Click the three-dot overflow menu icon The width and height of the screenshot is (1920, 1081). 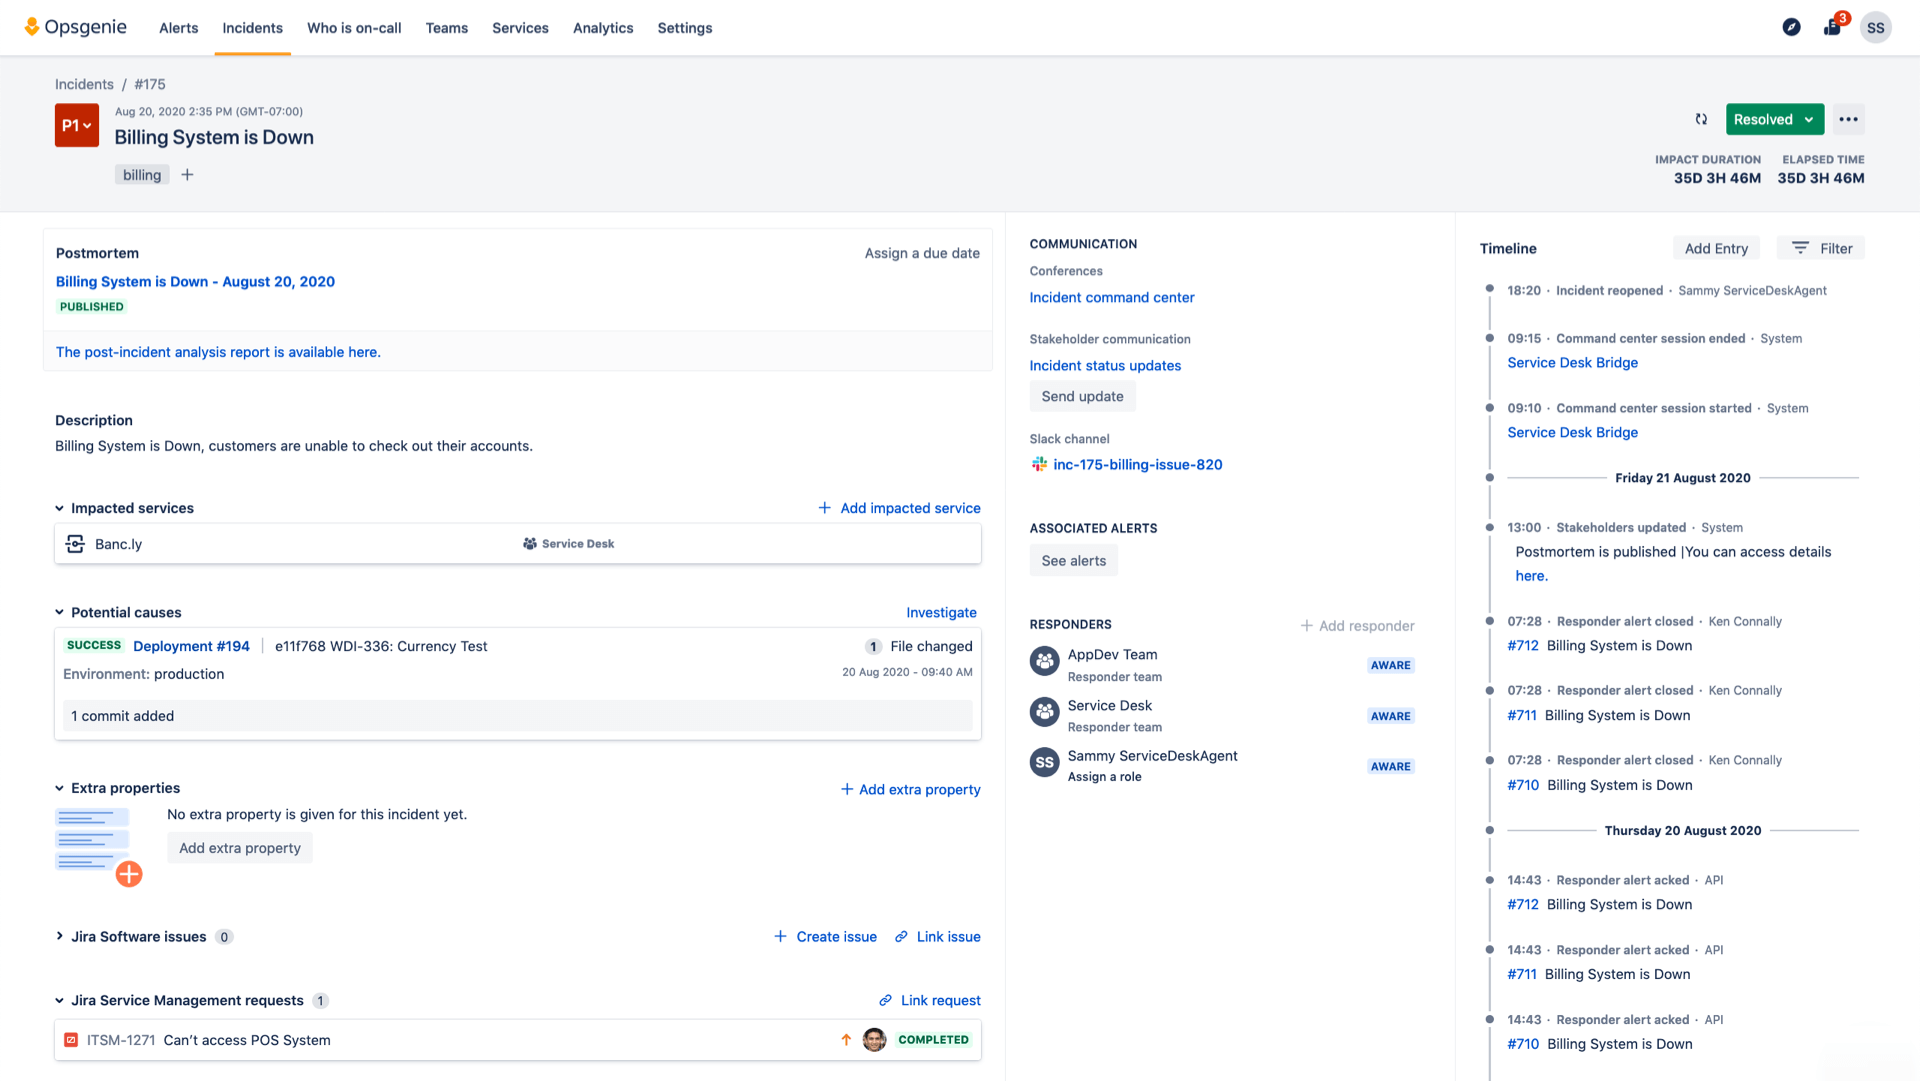pos(1849,119)
